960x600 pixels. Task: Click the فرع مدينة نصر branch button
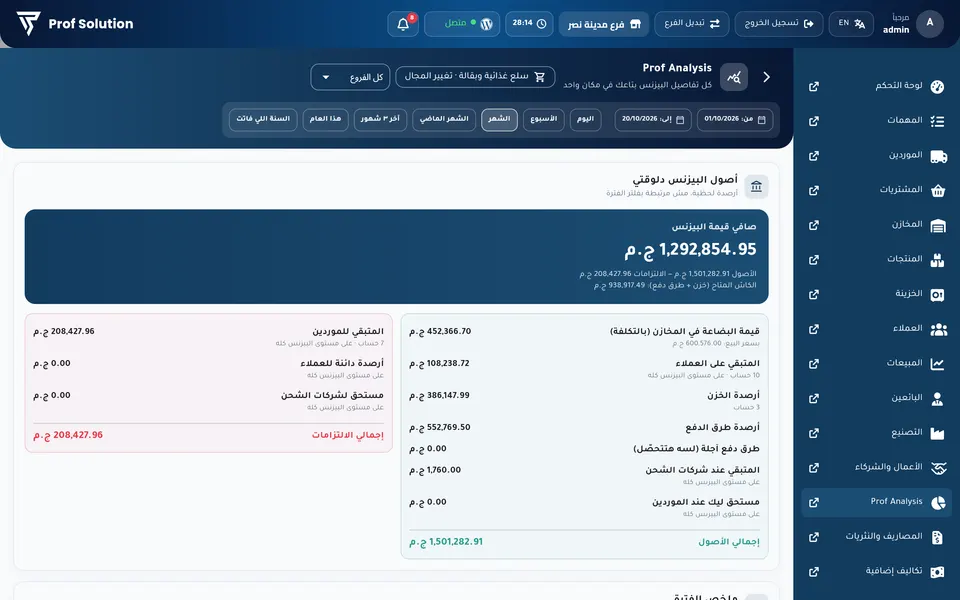[604, 24]
